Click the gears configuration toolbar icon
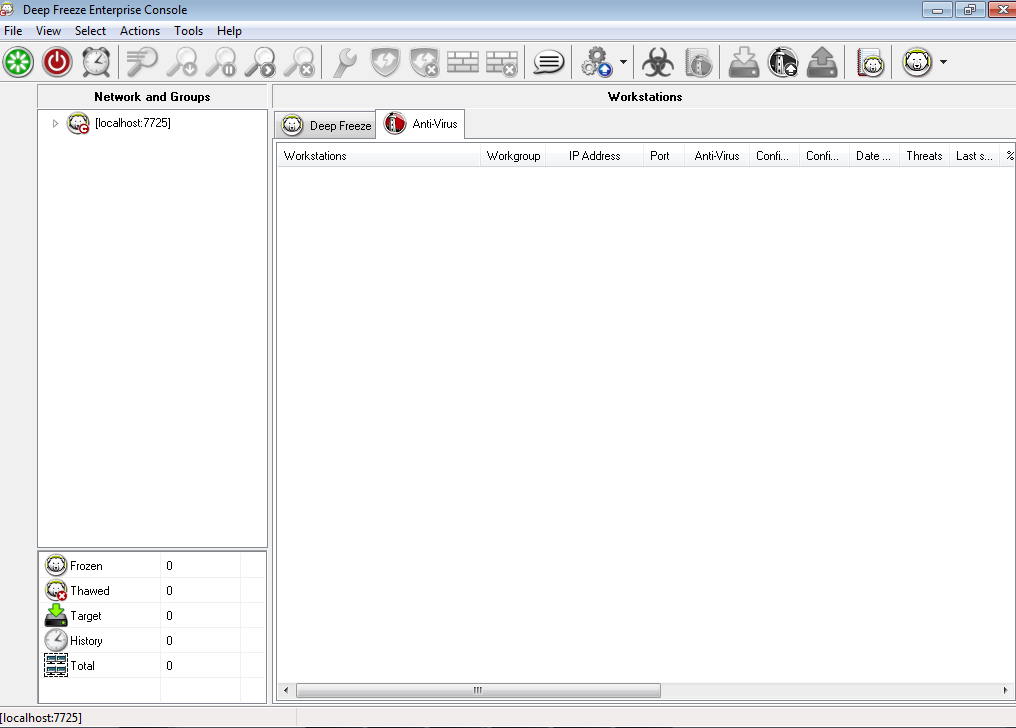Viewport: 1016px width, 728px height. pyautogui.click(x=596, y=62)
